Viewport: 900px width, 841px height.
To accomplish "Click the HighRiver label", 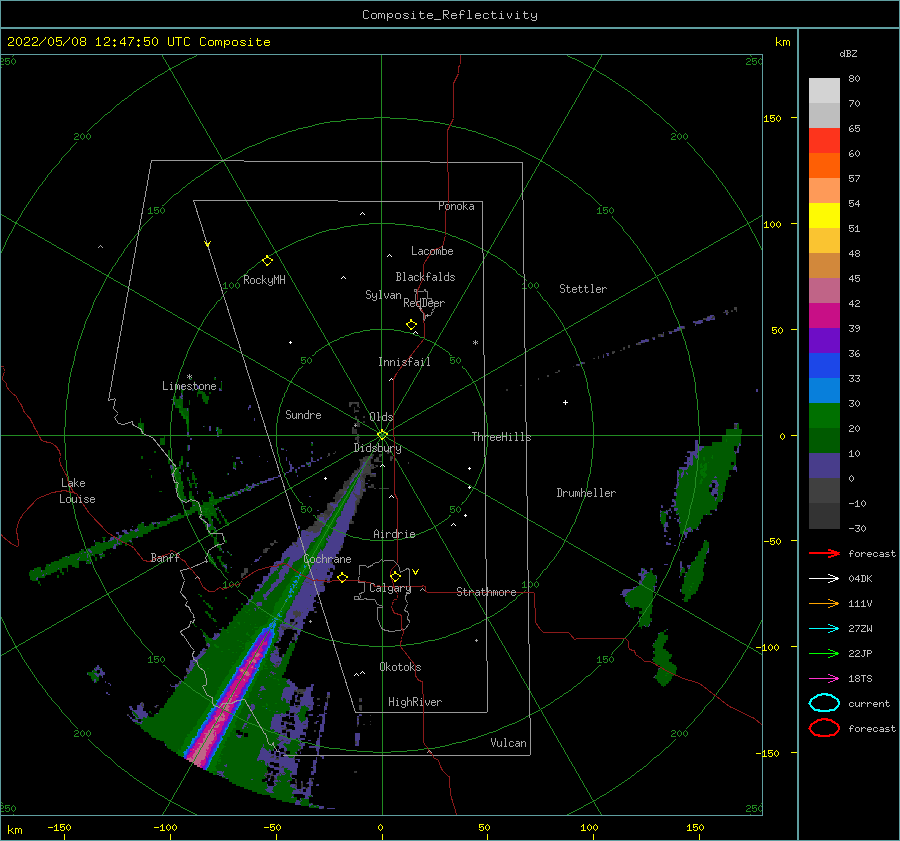I will (x=414, y=703).
